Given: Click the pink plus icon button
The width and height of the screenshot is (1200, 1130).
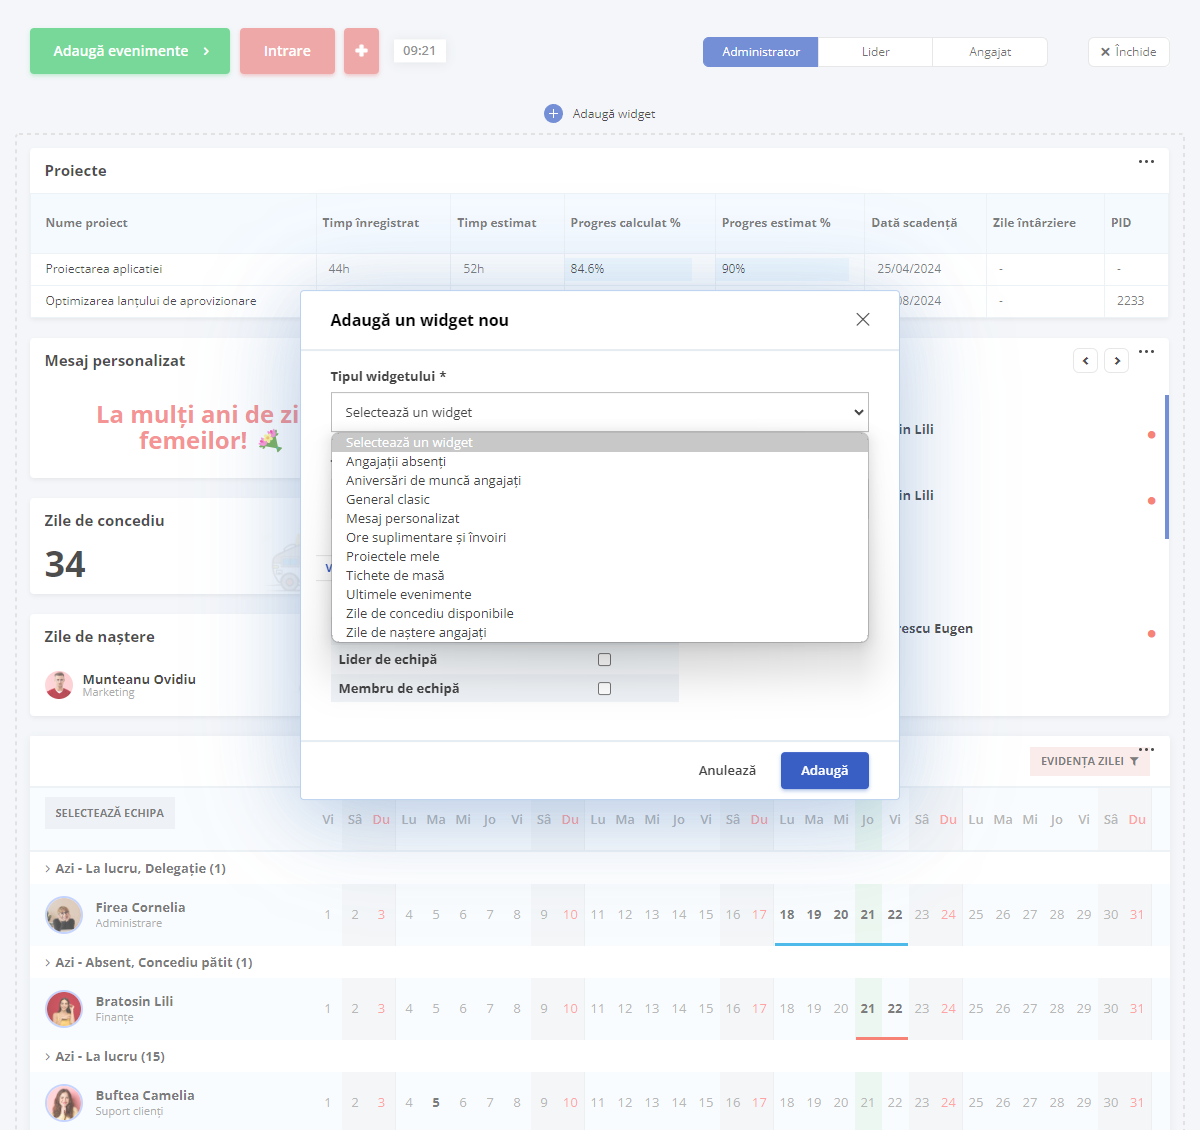Looking at the screenshot, I should [361, 51].
